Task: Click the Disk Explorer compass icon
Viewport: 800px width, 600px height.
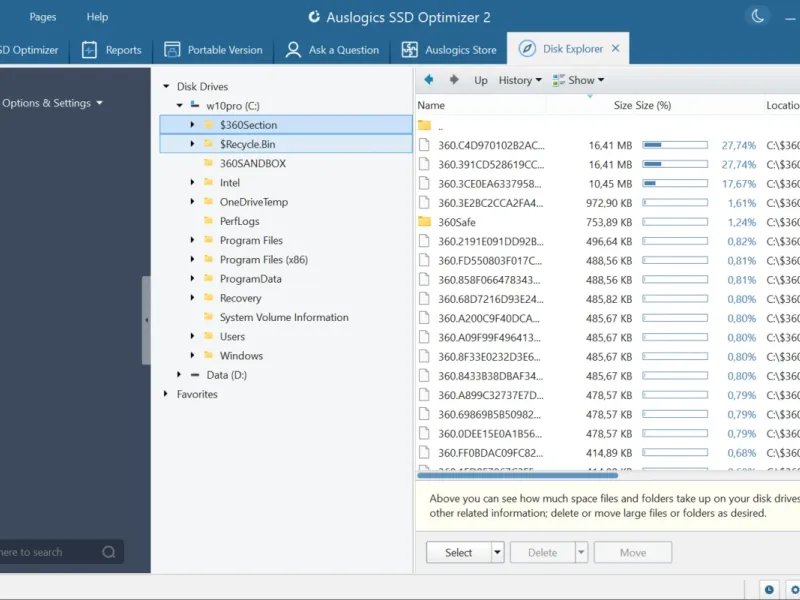Action: (x=527, y=48)
